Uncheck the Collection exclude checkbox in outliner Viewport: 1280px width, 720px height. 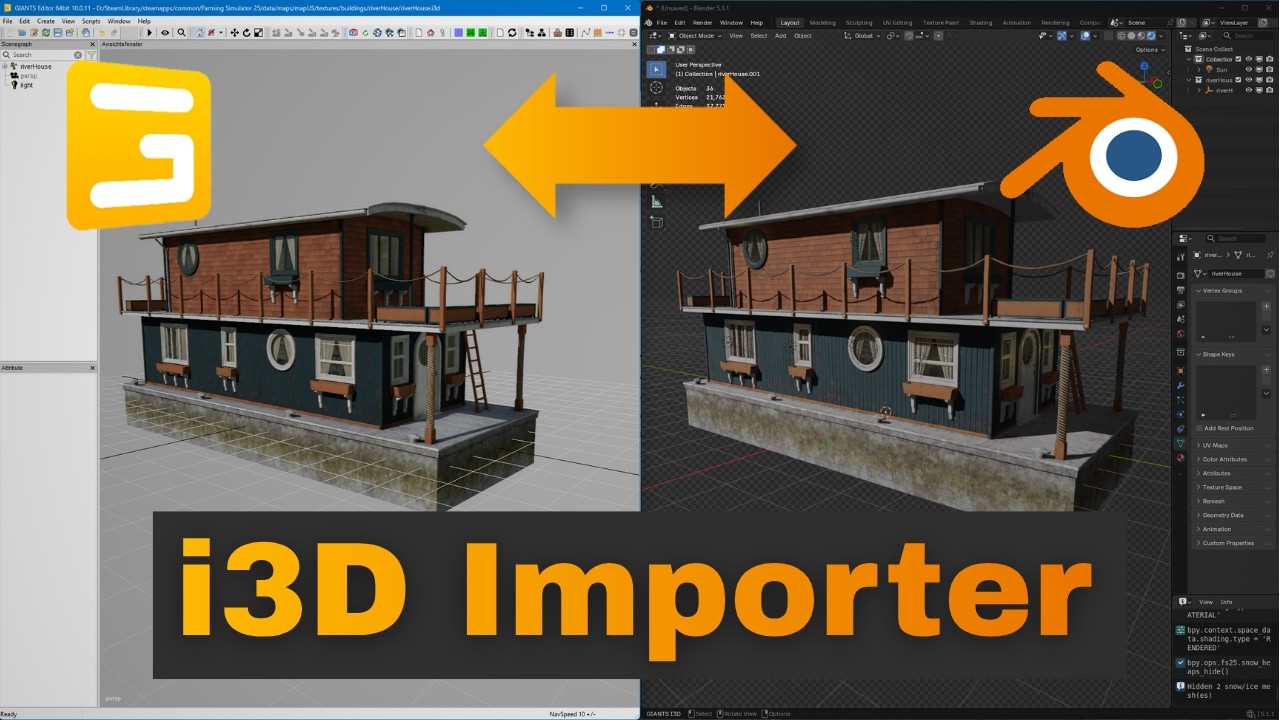point(1238,59)
